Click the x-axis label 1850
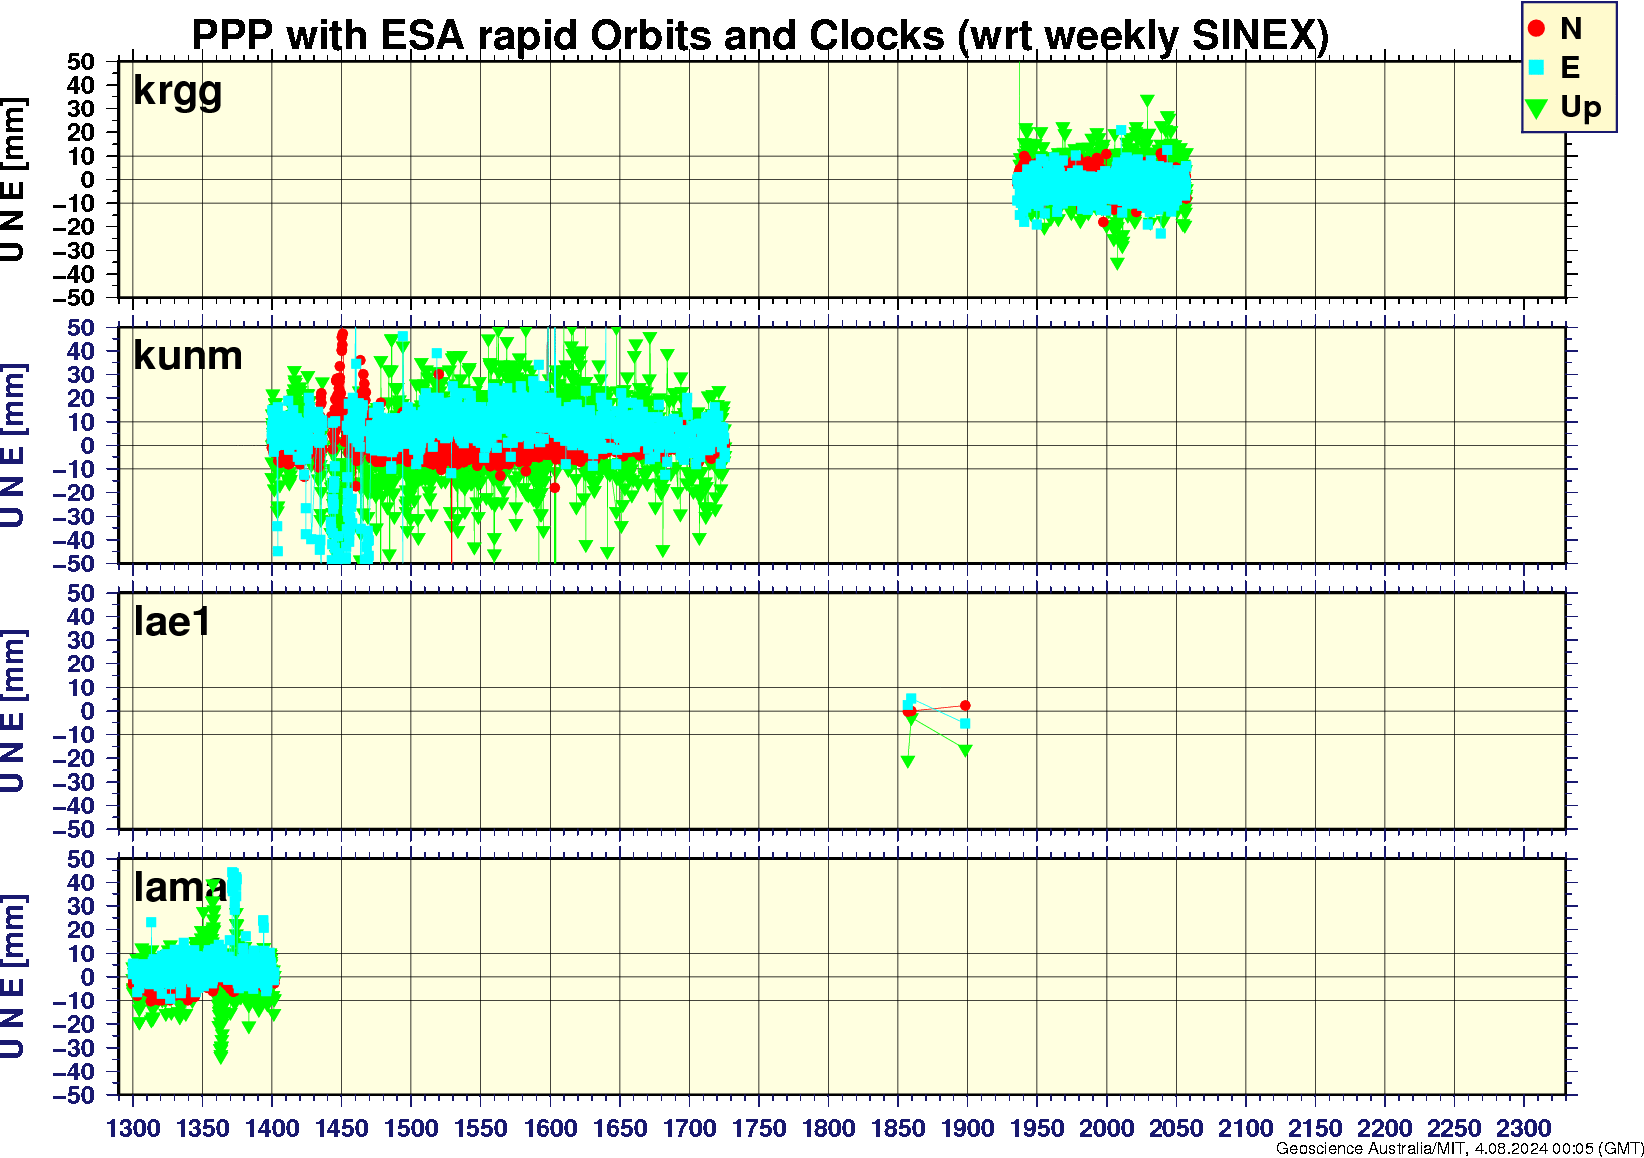Image resolution: width=1644 pixels, height=1158 pixels. tap(898, 1128)
